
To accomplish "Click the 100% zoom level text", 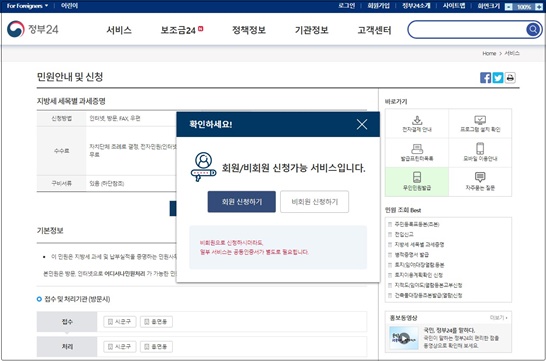I will pyautogui.click(x=524, y=7).
